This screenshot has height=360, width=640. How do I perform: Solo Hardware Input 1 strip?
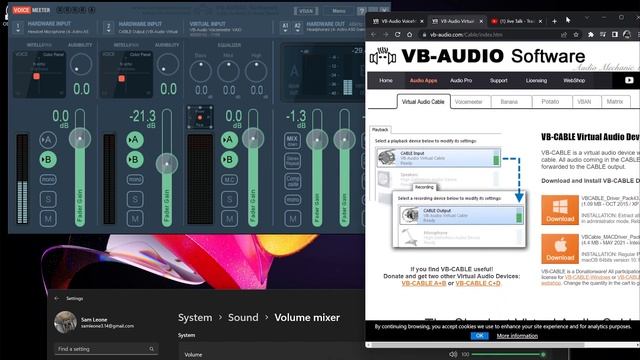48,199
